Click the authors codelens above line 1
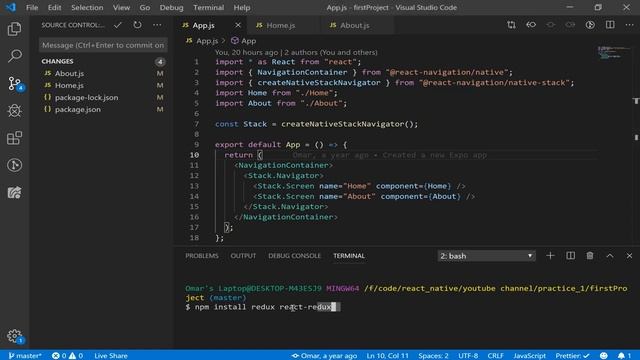This screenshot has width=640, height=360. click(296, 52)
